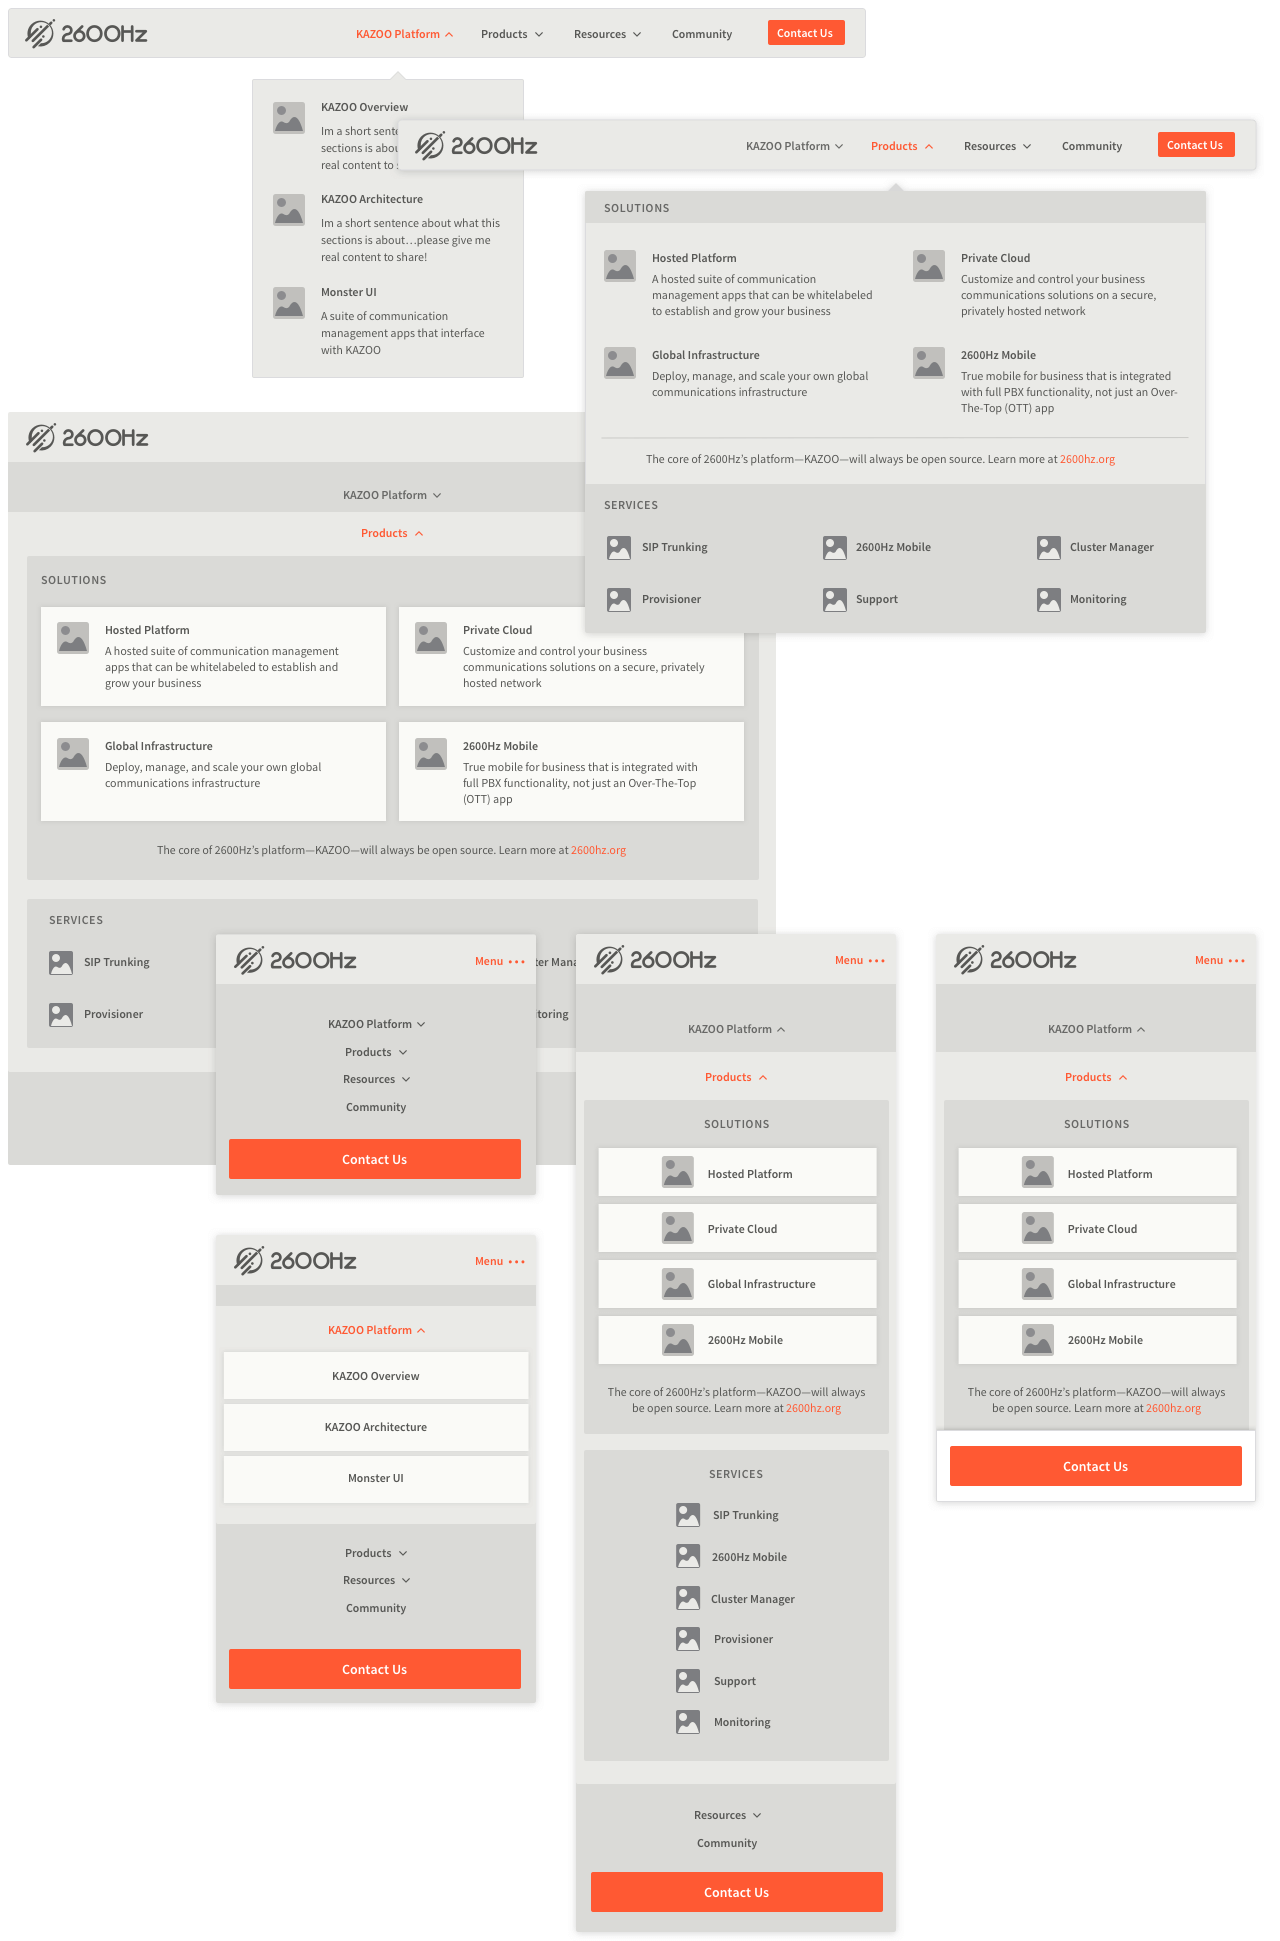This screenshot has height=1941, width=1280.
Task: Click 2600Hz Mobile icon under desktop mega menu Services
Action: pos(835,548)
